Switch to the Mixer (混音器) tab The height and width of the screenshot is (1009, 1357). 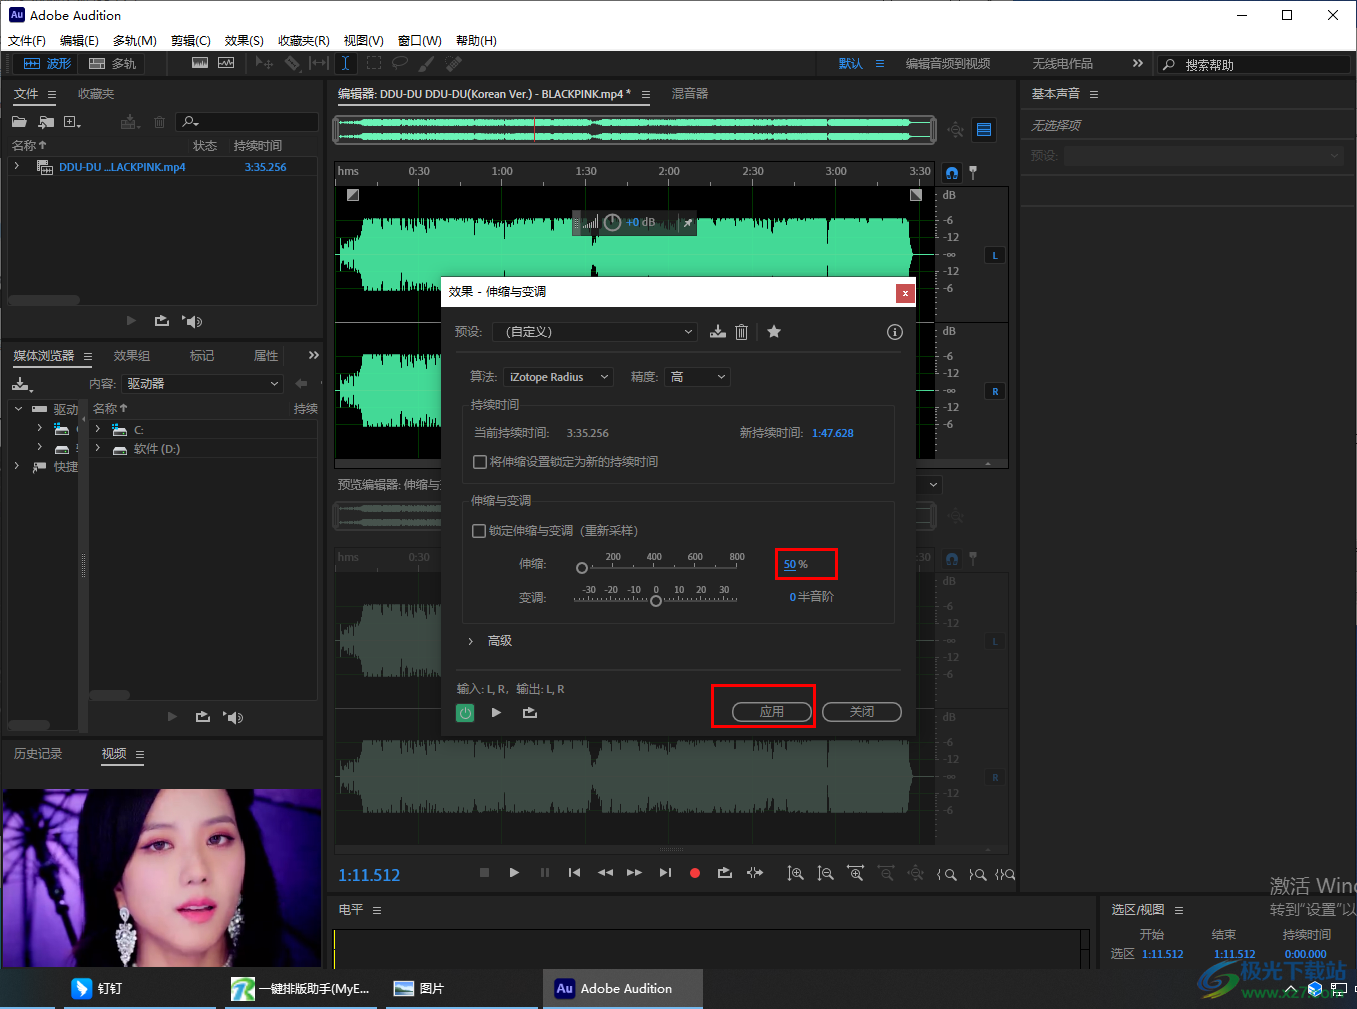[x=689, y=94]
